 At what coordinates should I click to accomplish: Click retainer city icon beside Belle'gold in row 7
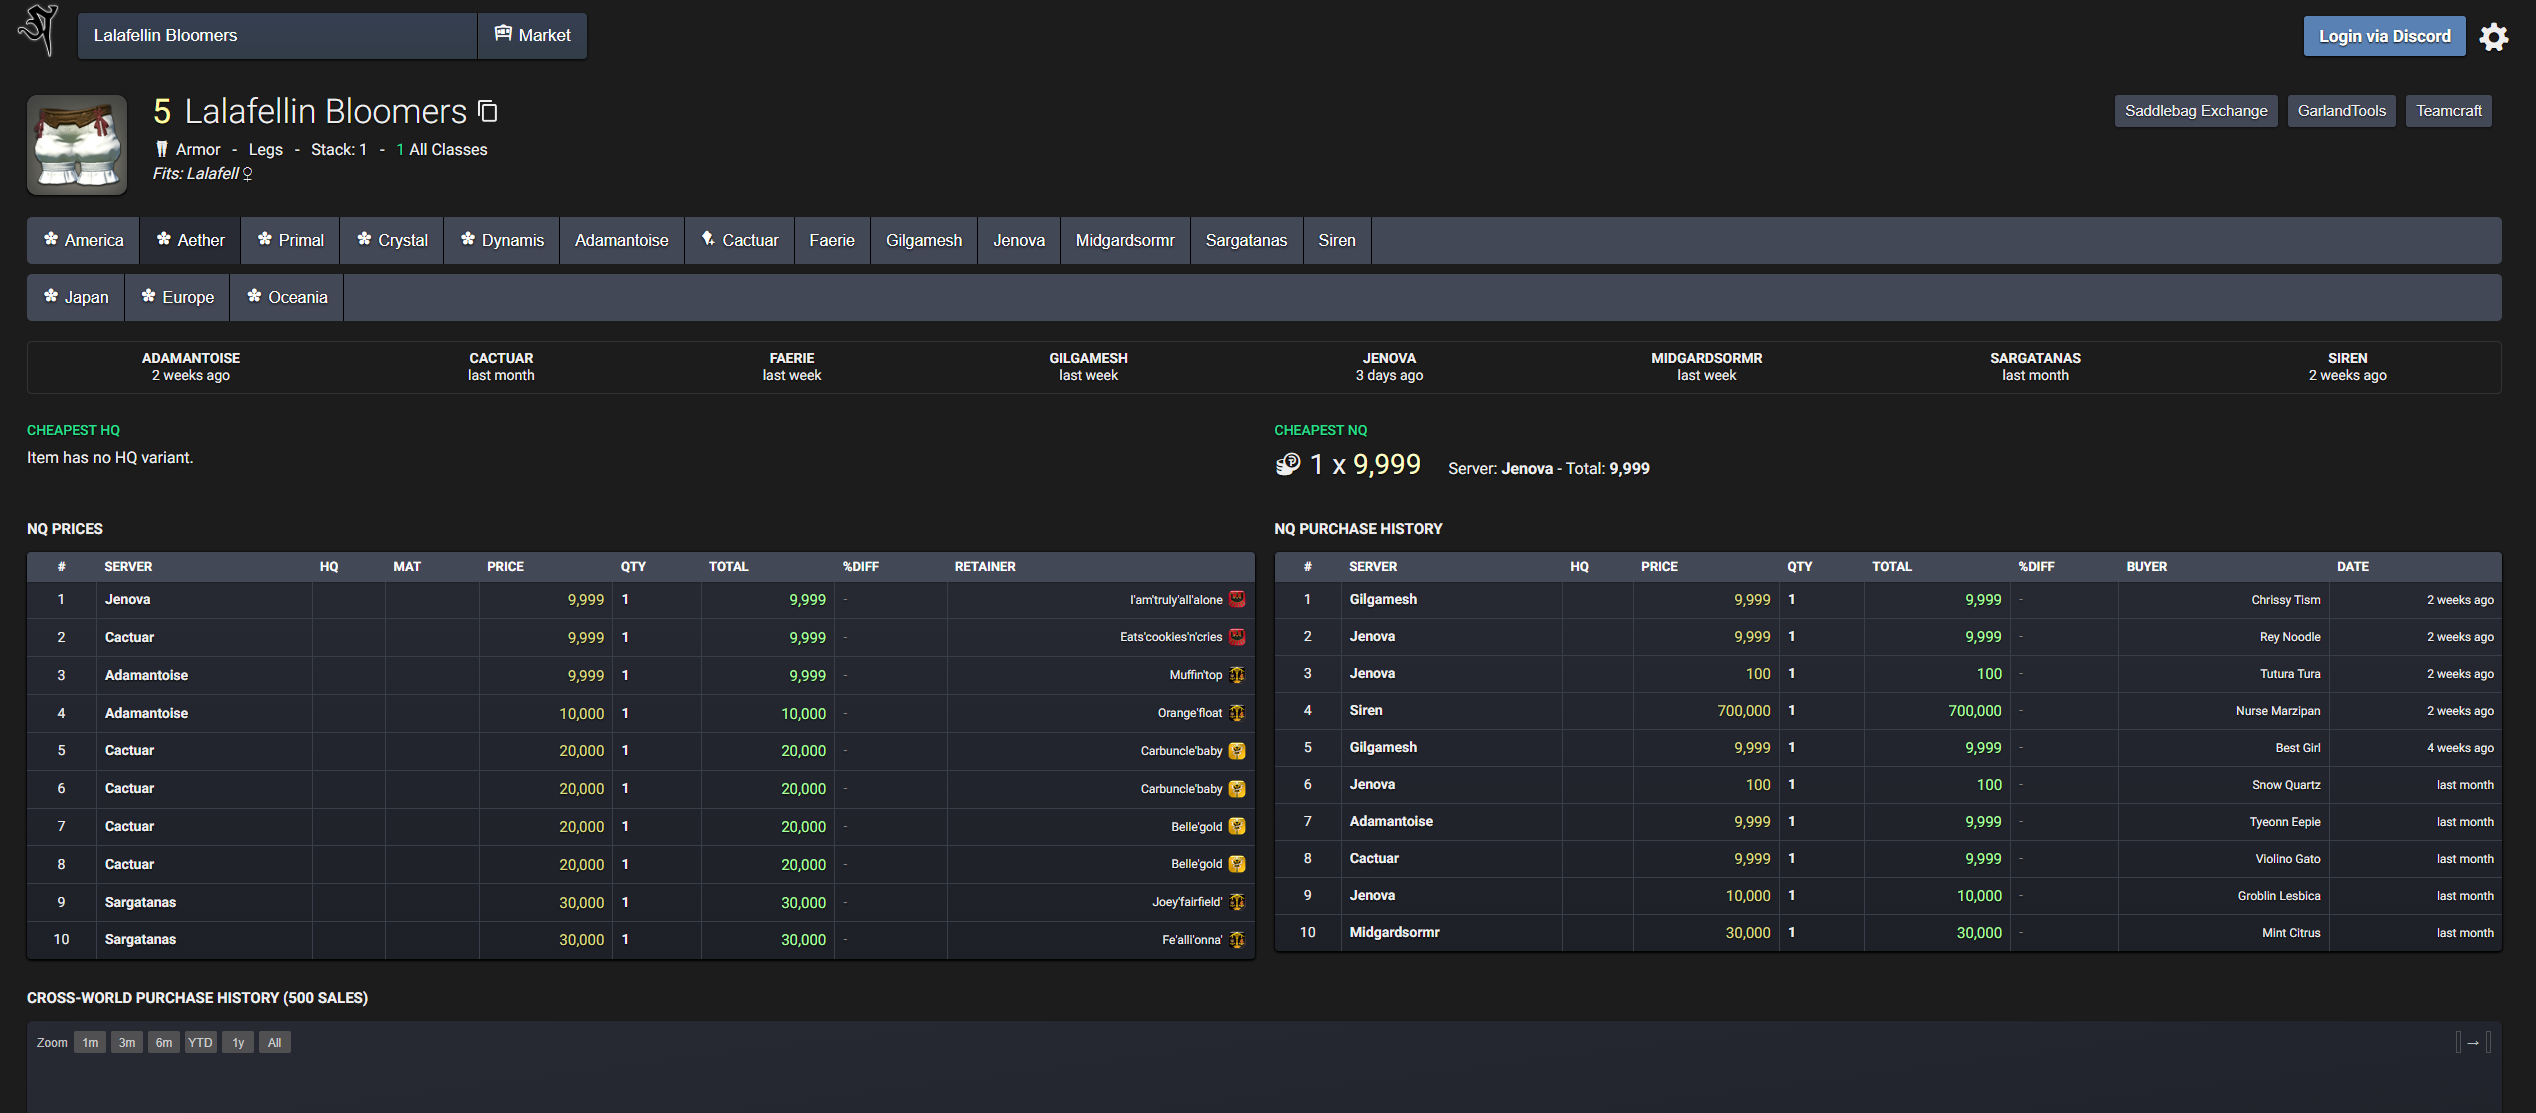tap(1237, 826)
